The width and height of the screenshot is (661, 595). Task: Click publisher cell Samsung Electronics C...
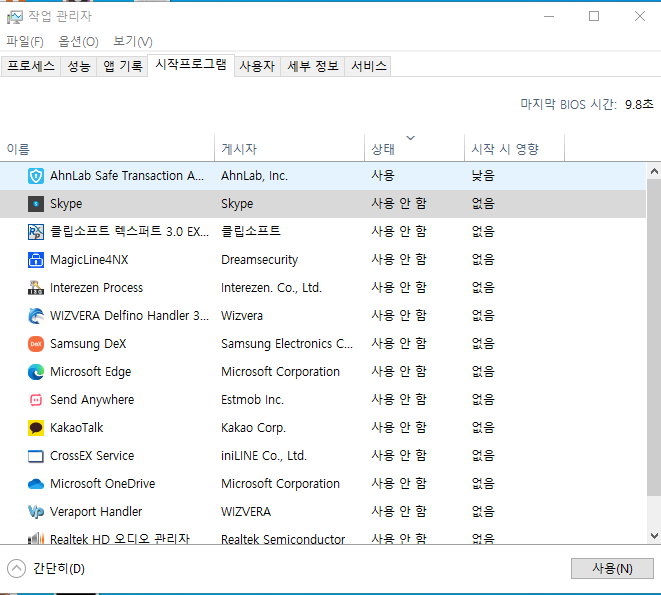(287, 344)
